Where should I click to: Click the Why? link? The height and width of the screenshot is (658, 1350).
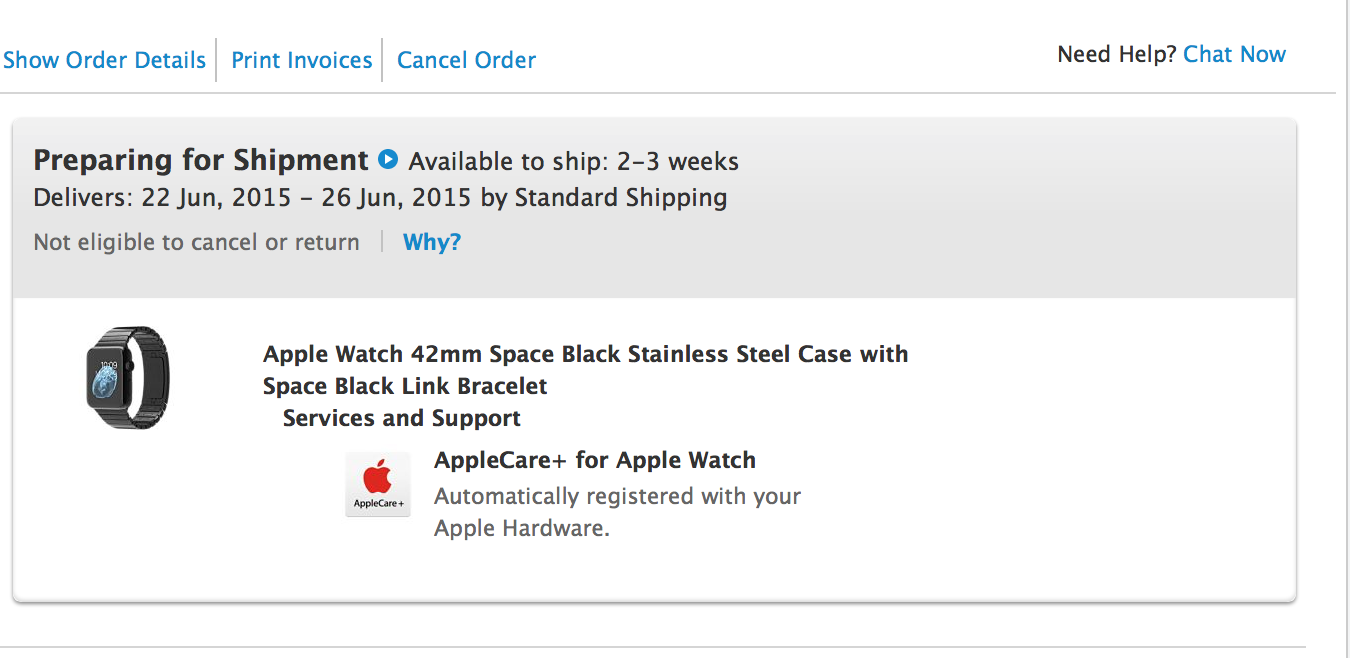pyautogui.click(x=432, y=242)
